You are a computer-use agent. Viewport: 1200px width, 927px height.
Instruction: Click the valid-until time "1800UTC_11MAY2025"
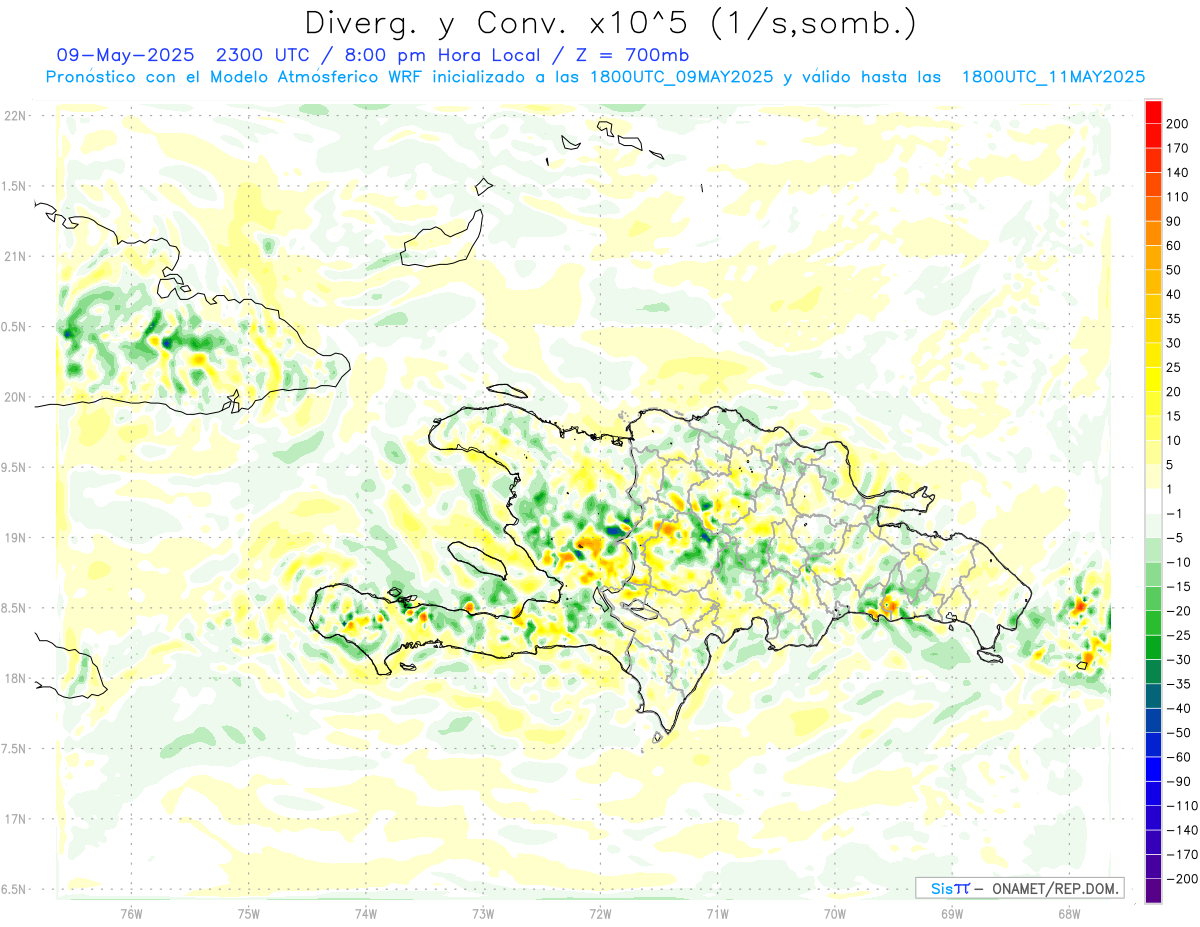(x=1053, y=77)
